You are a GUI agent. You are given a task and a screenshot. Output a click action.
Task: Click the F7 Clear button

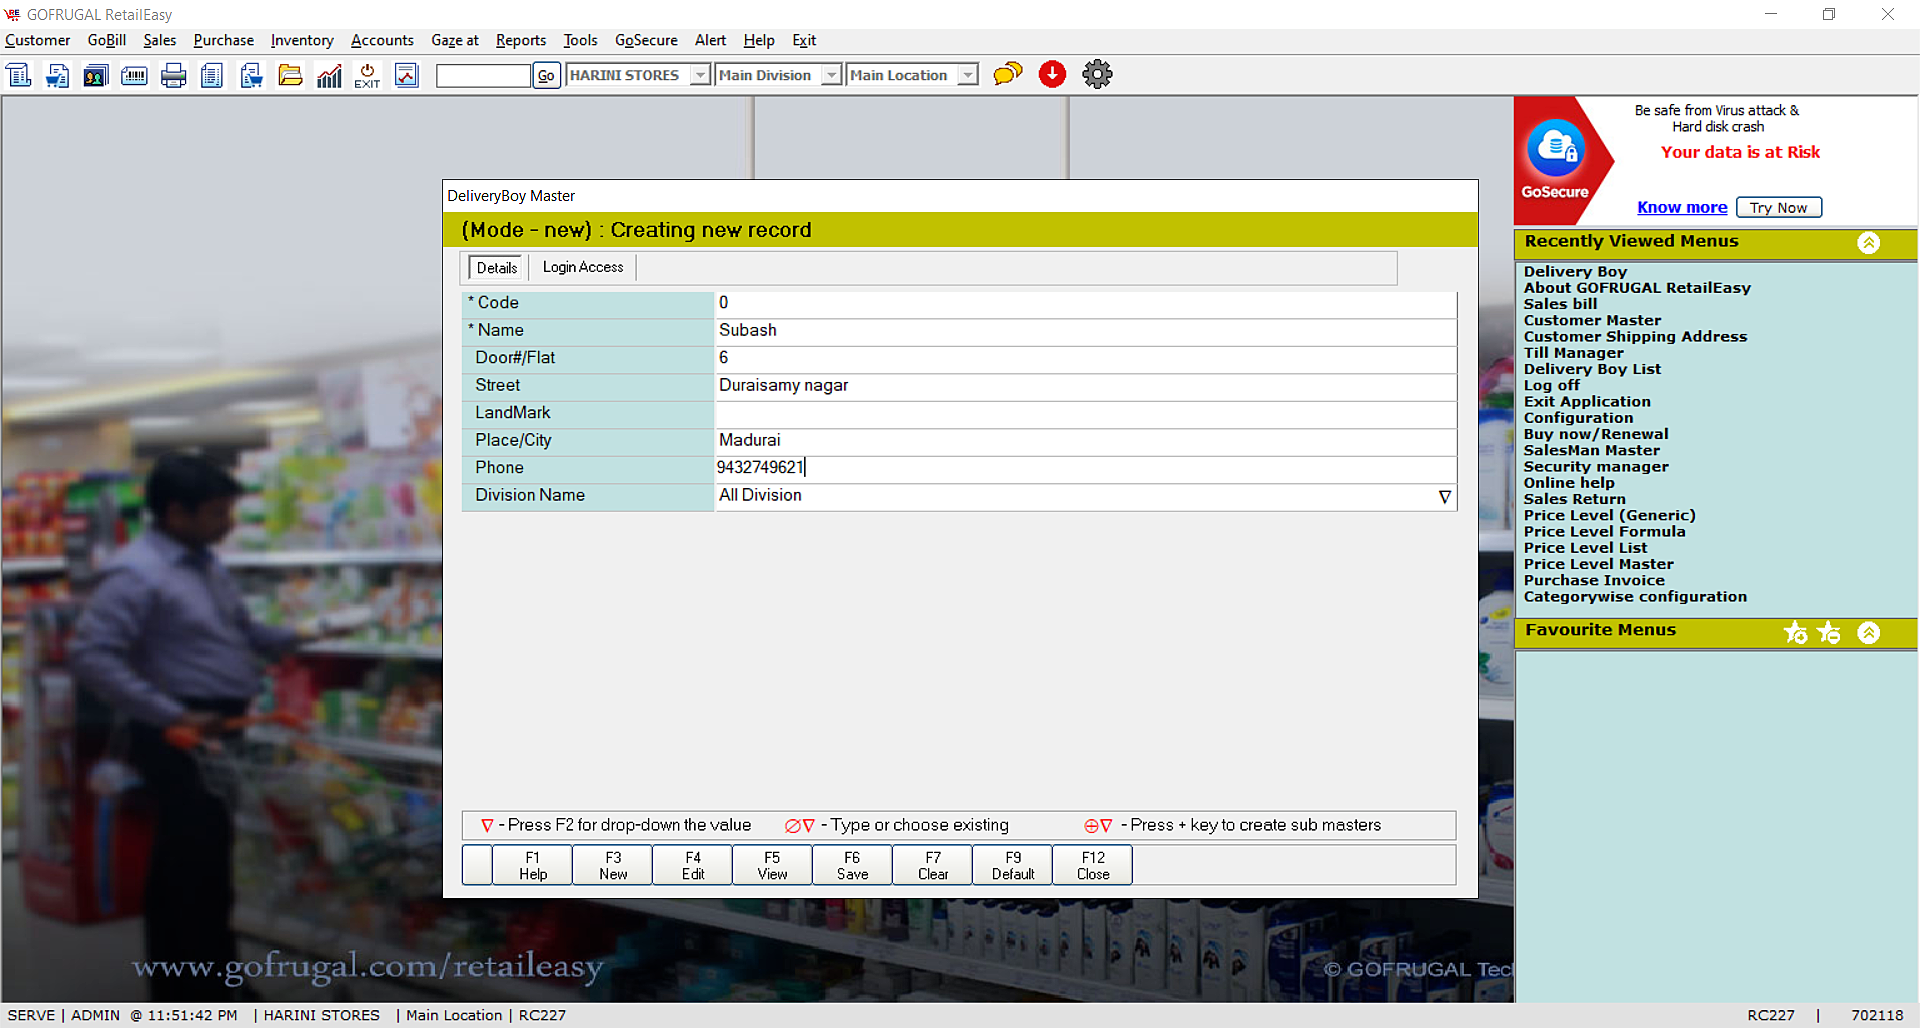pyautogui.click(x=933, y=865)
